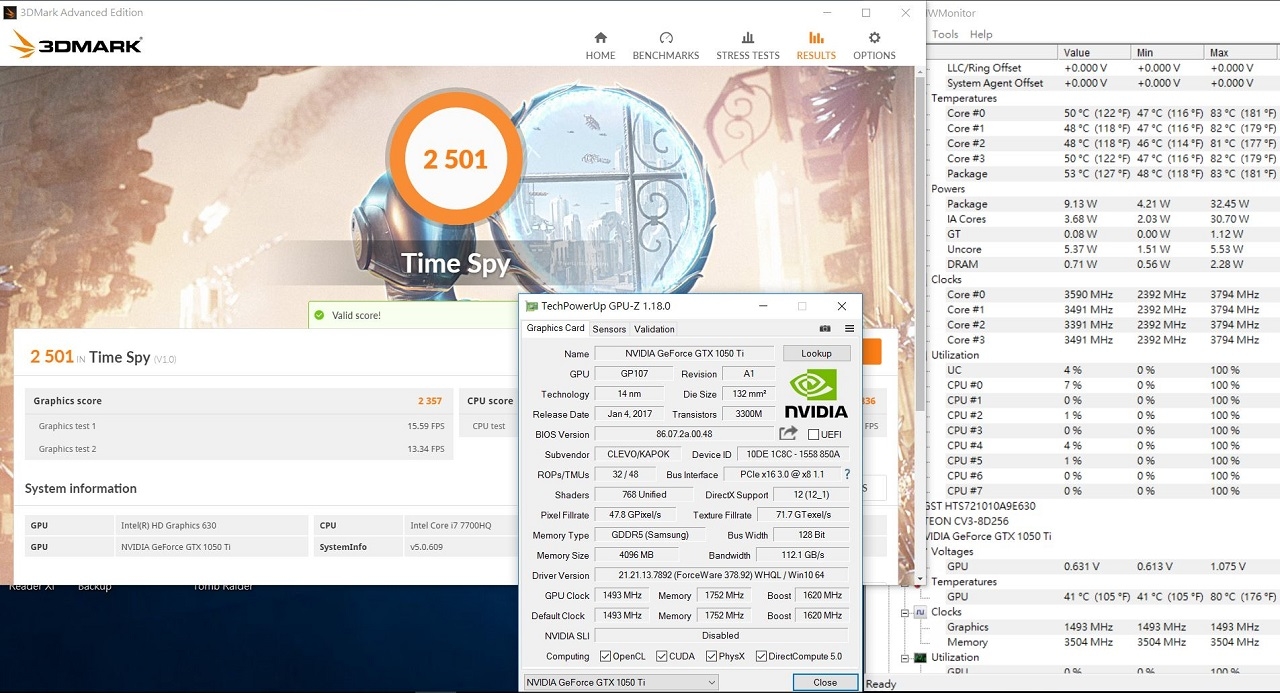Click 3DMark scrollbar down arrow
Viewport: 1280px width, 693px height.
click(x=920, y=578)
